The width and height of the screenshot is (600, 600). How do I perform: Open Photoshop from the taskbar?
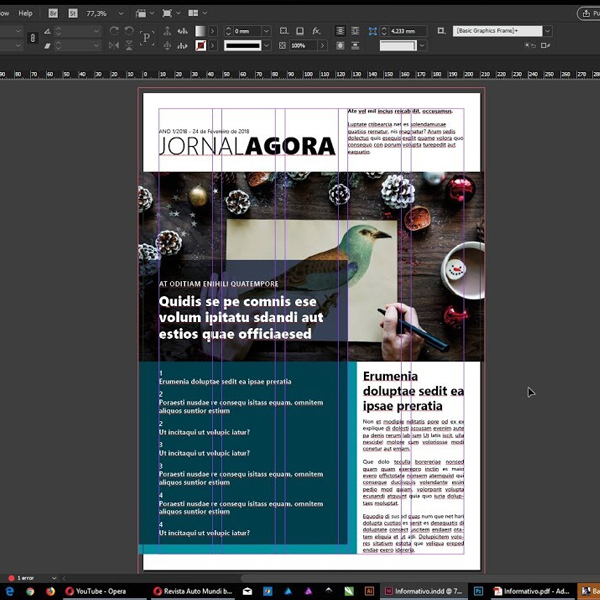[x=479, y=591]
